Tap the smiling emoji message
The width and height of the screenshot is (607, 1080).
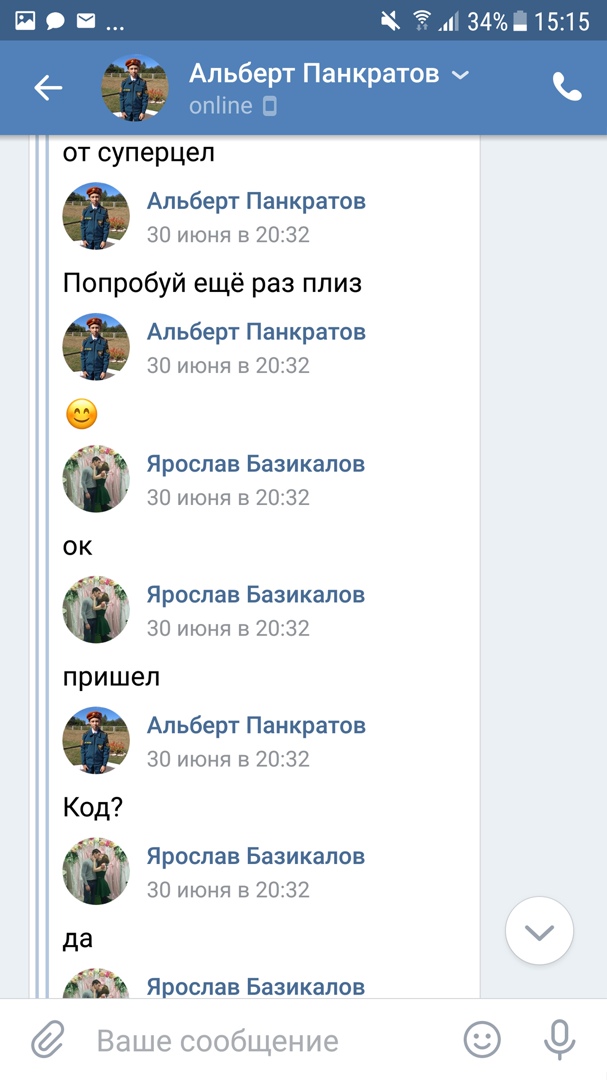(x=82, y=414)
